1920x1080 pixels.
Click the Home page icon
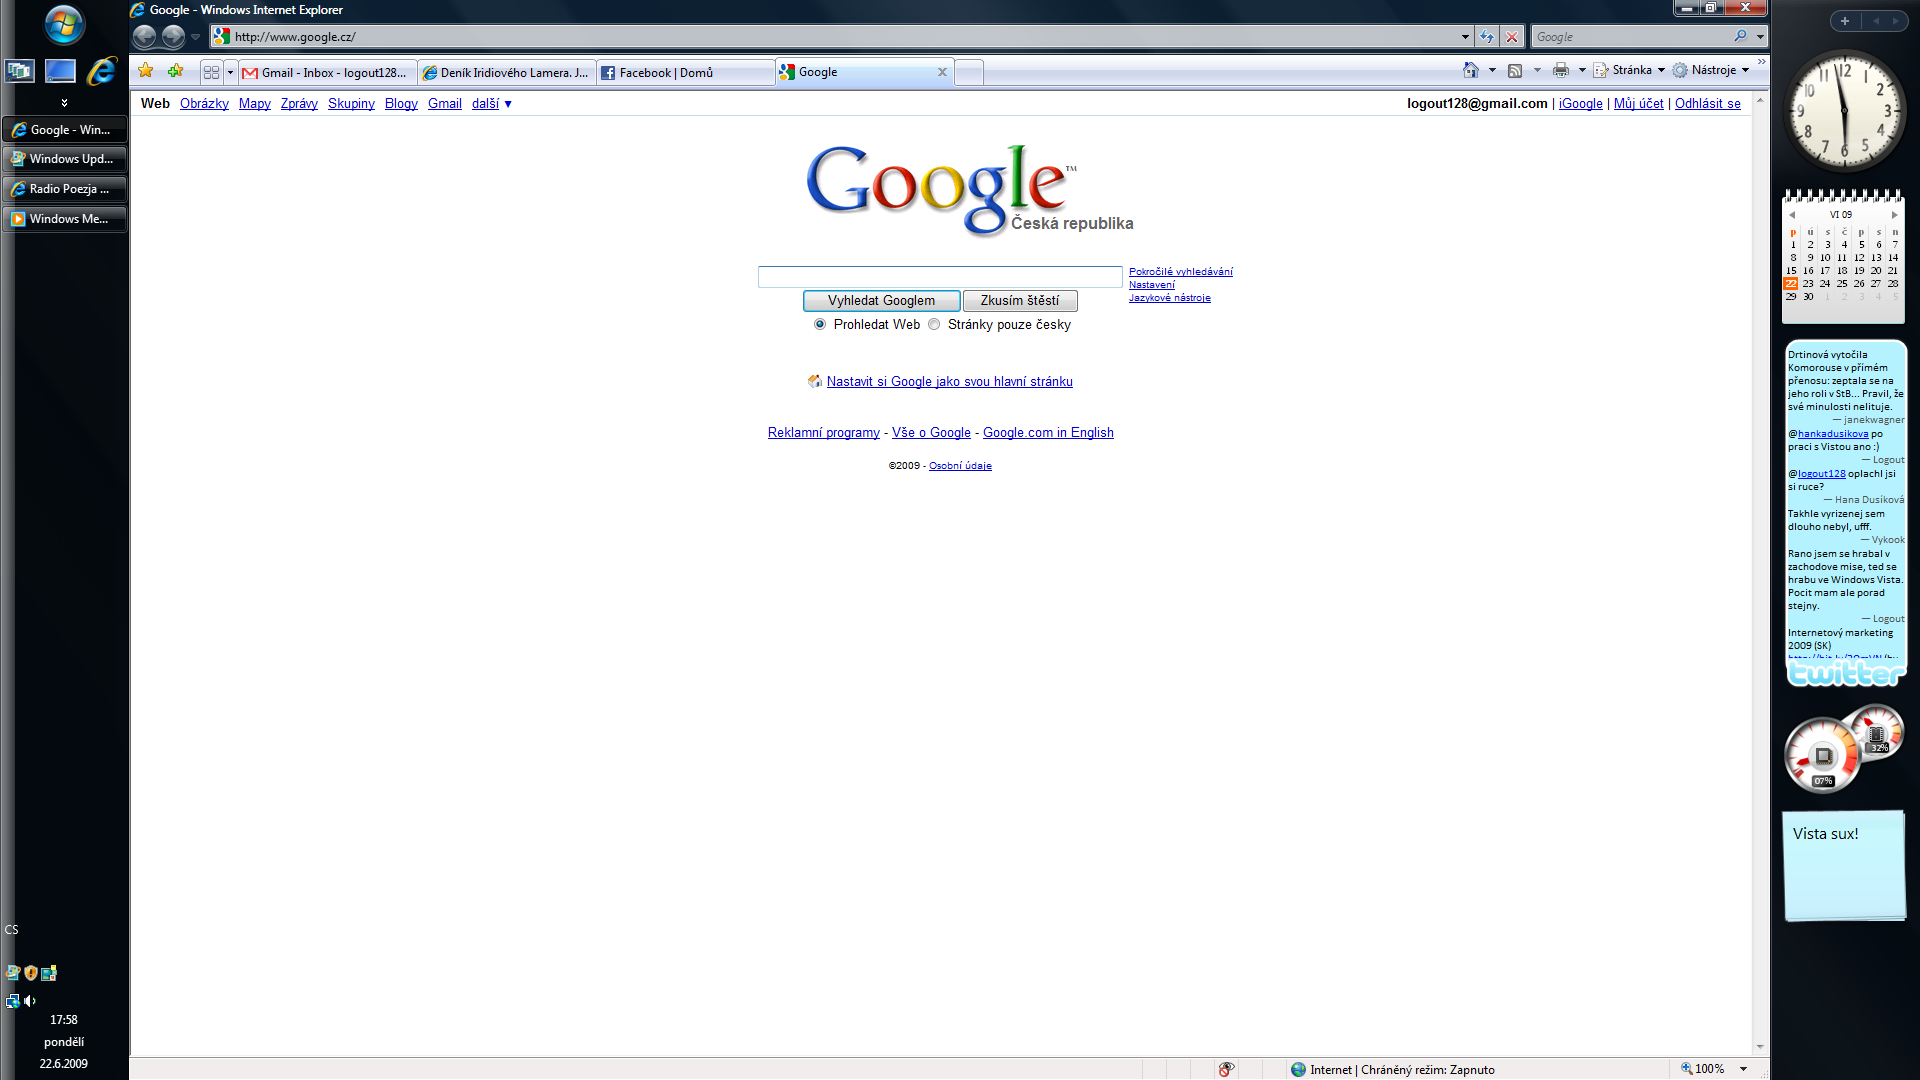click(1470, 70)
